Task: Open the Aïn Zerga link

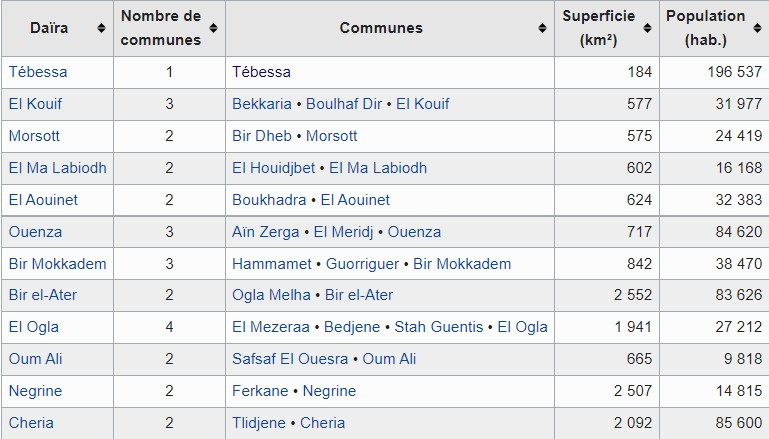Action: pos(266,232)
